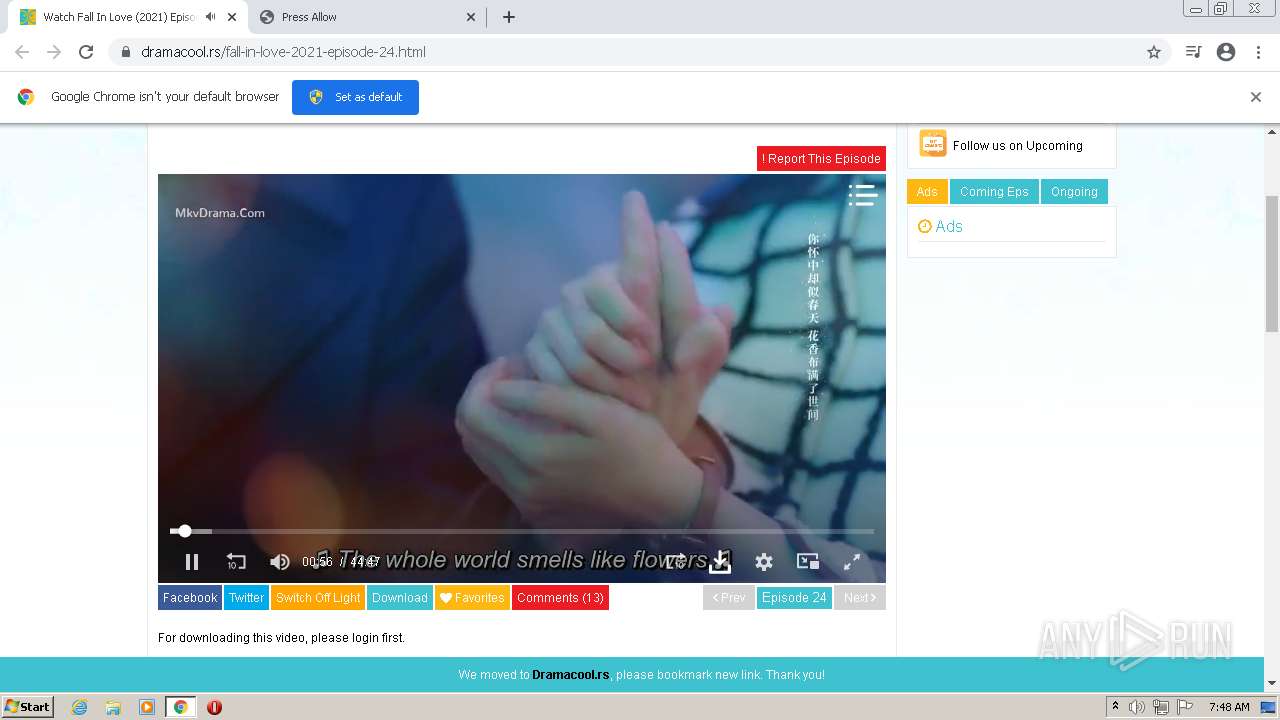Mute the video player volume

[280, 562]
